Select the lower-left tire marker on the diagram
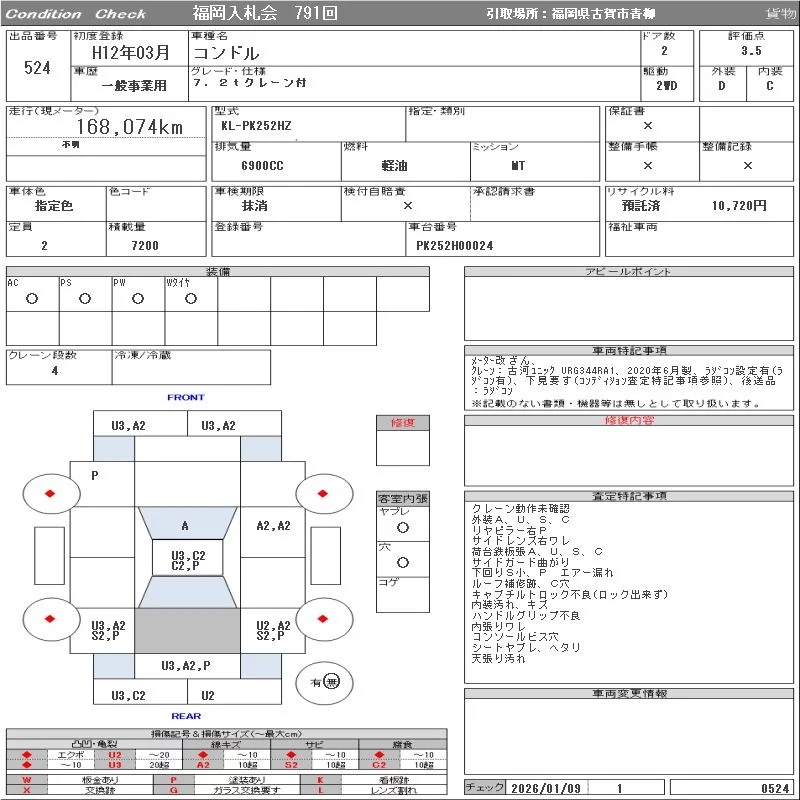The image size is (800, 800). pos(49,618)
